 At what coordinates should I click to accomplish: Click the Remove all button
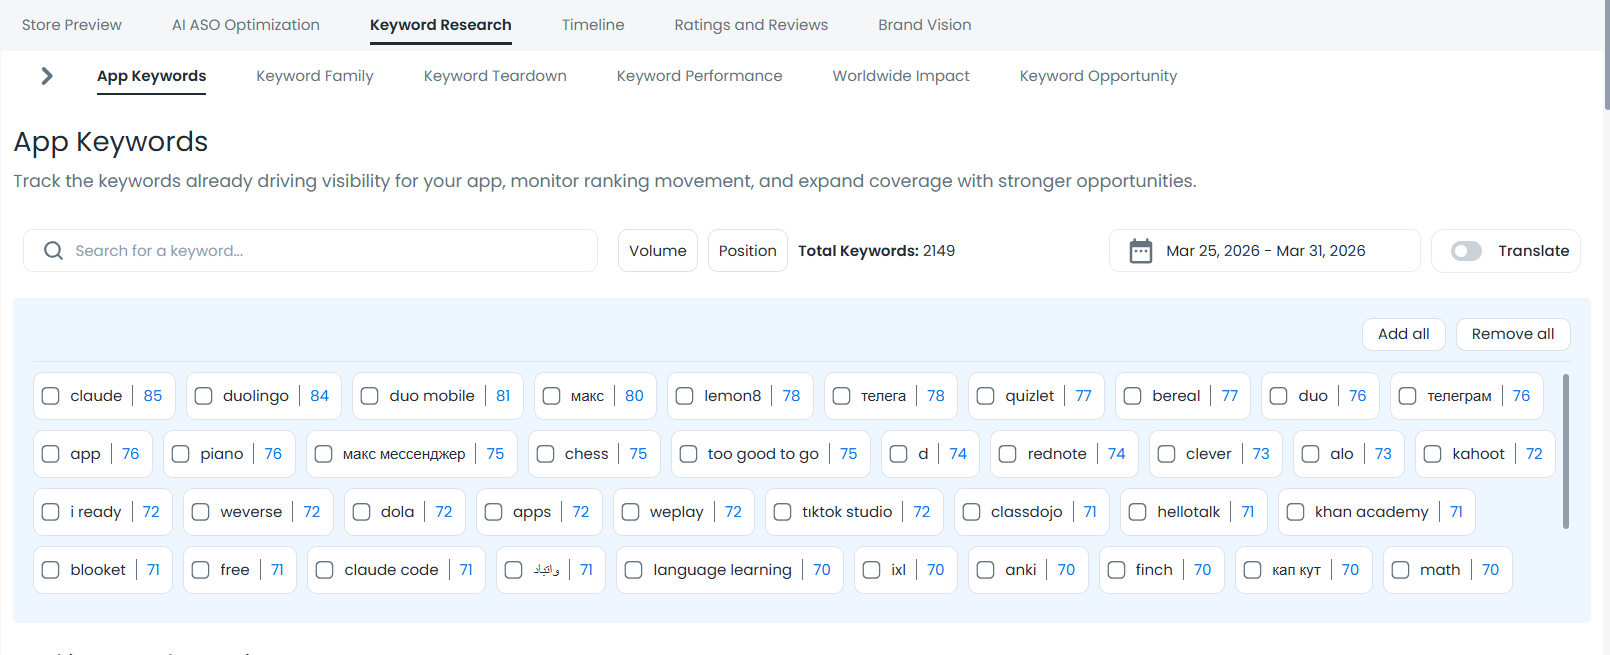pos(1513,334)
